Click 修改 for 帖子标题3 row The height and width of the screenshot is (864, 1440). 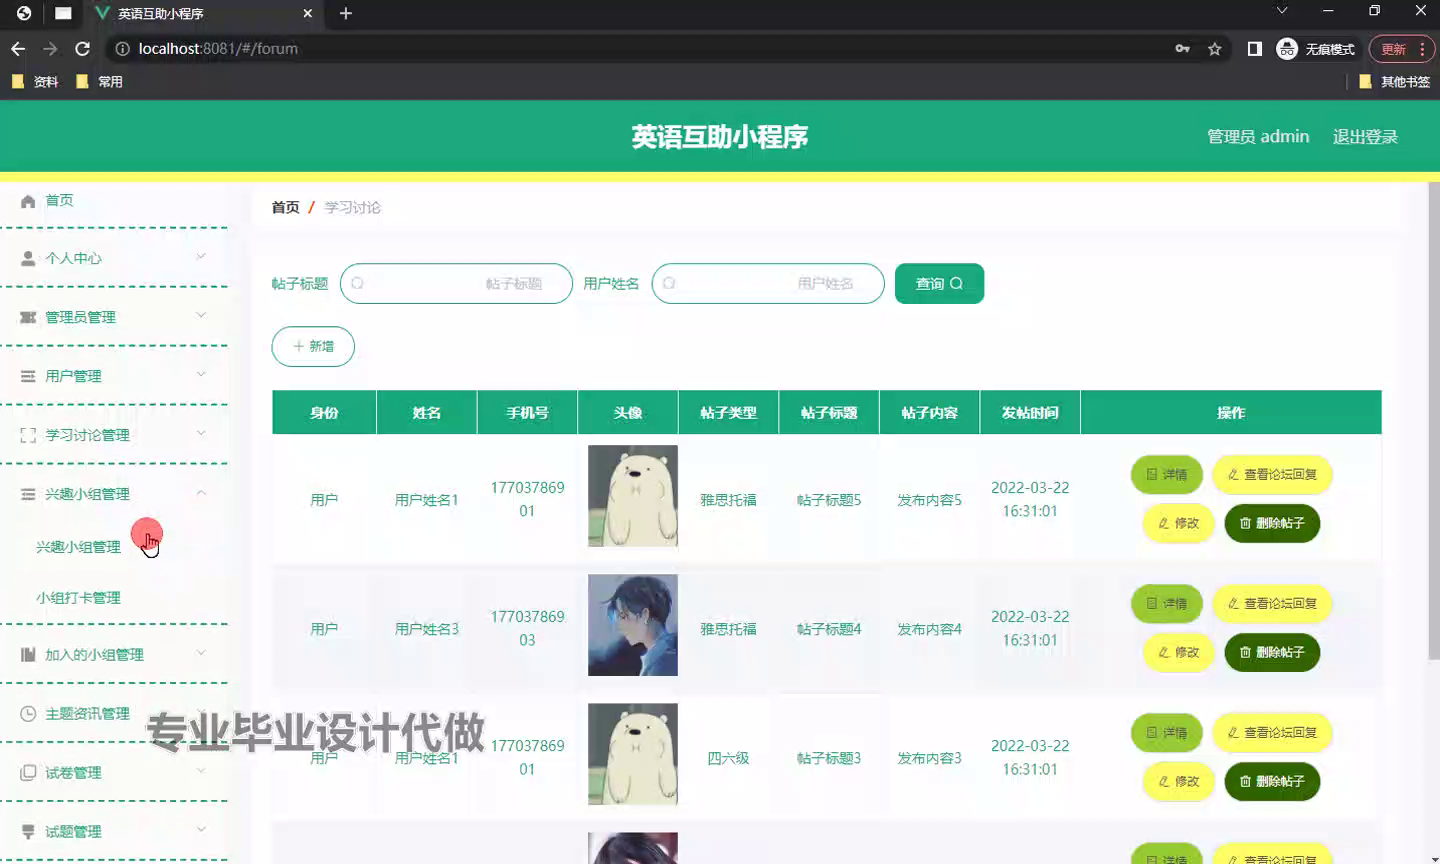[x=1178, y=781]
